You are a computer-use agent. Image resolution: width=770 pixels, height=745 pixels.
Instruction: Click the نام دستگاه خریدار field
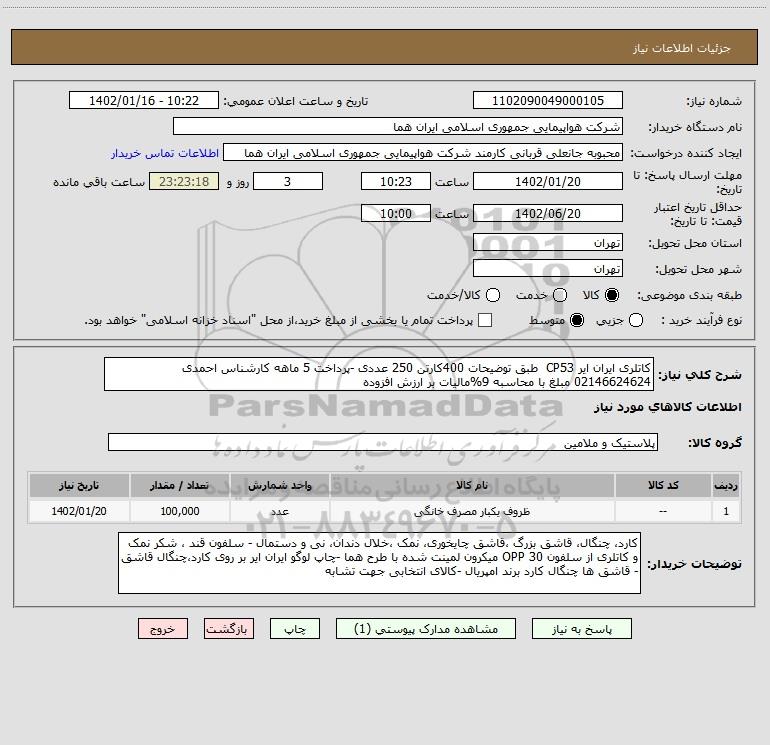tap(398, 127)
